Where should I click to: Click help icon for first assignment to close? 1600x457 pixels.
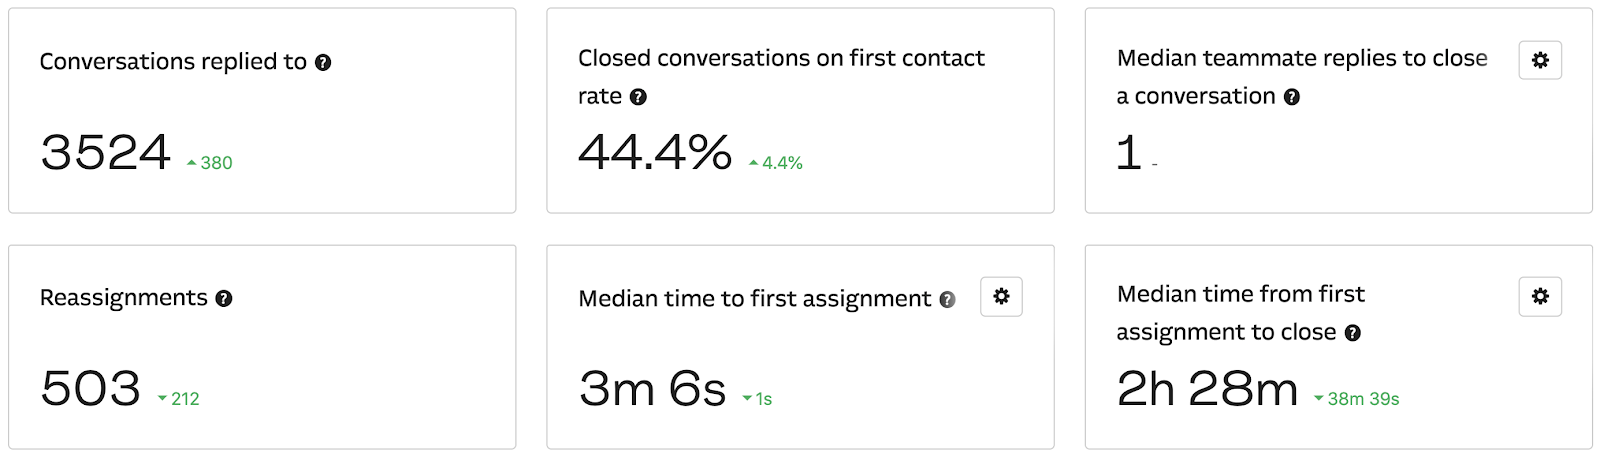pyautogui.click(x=1353, y=333)
